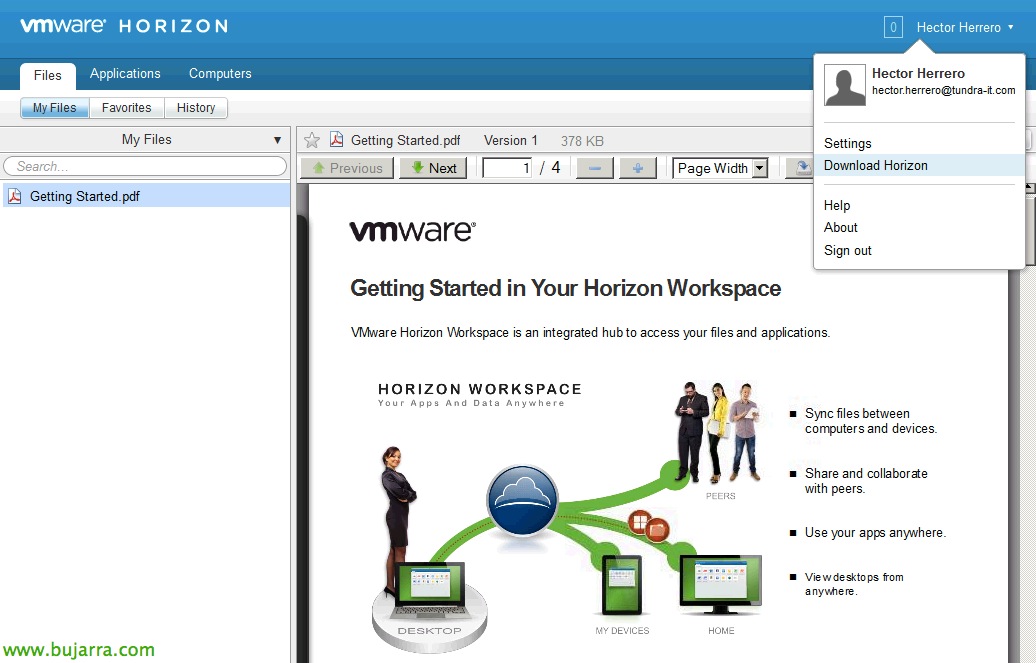This screenshot has width=1036, height=663.
Task: Open the notification counter showing 0
Action: pyautogui.click(x=893, y=27)
